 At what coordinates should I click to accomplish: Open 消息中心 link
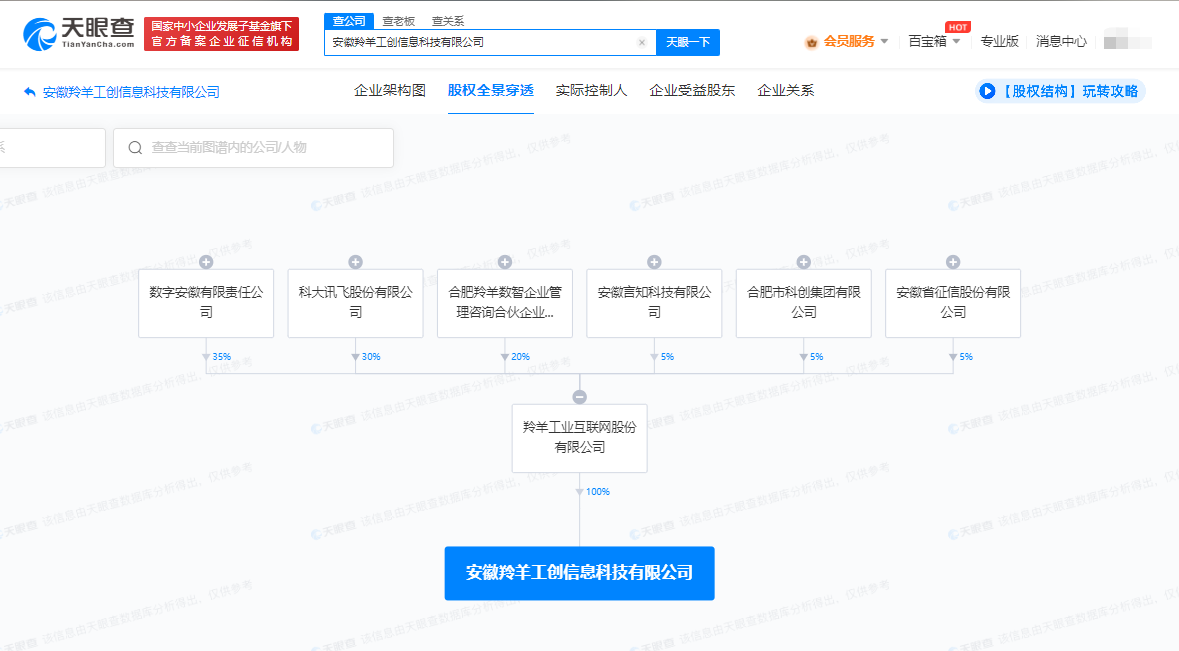(1061, 41)
